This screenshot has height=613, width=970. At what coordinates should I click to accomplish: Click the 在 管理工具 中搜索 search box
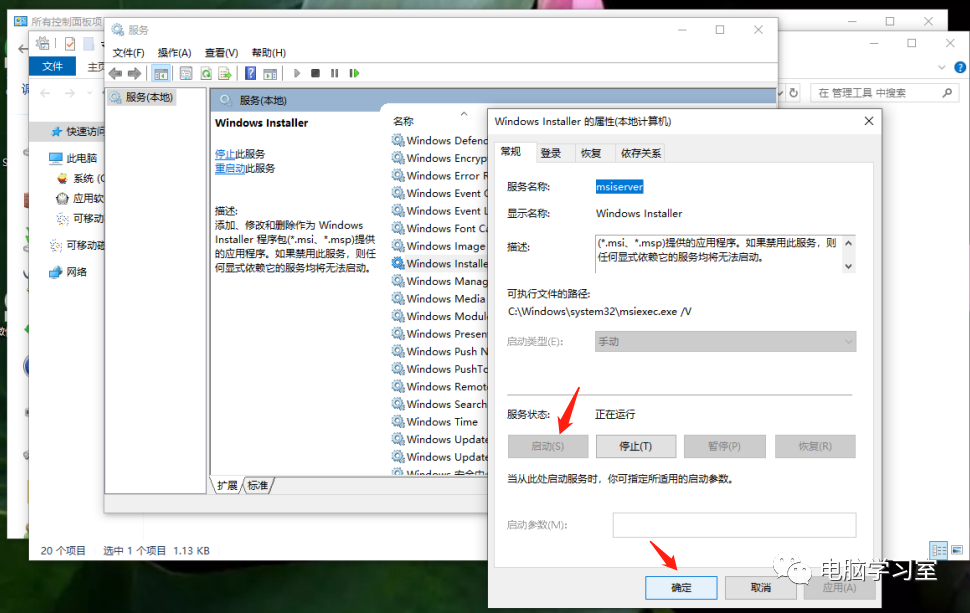[x=884, y=93]
